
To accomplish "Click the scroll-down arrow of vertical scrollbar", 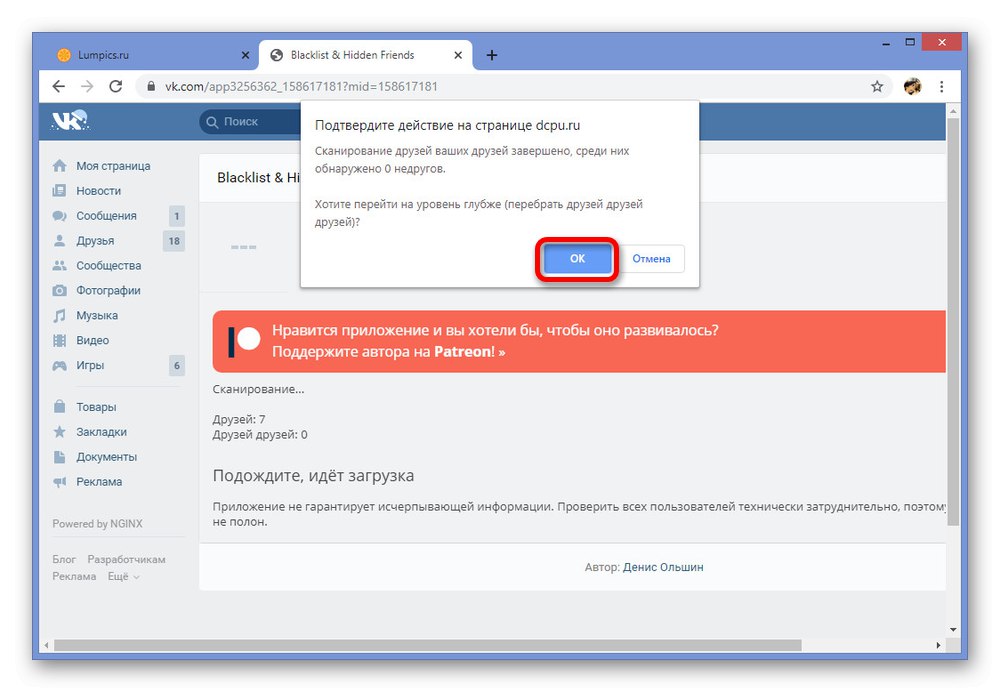I will tap(953, 629).
